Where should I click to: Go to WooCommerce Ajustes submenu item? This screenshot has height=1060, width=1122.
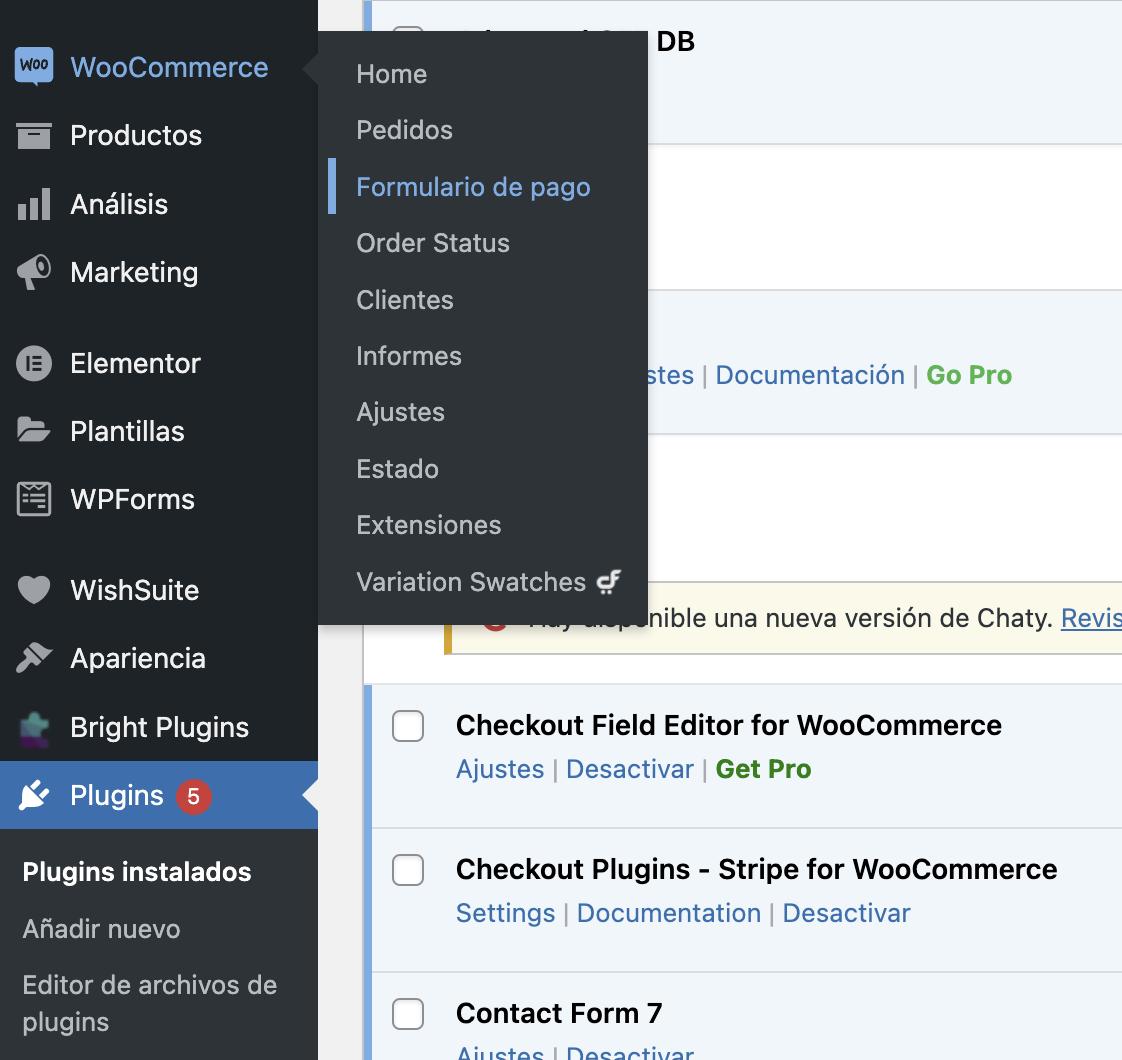[400, 412]
